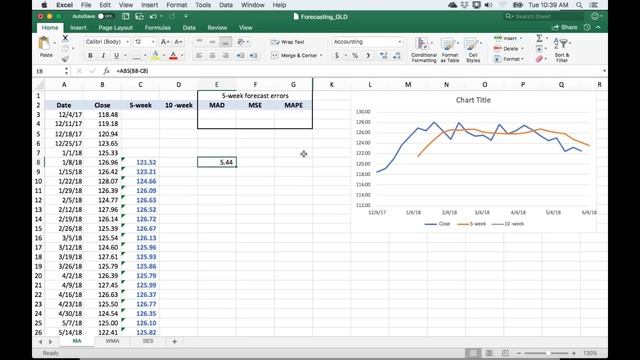Open Cell Styles gallery

(x=473, y=50)
